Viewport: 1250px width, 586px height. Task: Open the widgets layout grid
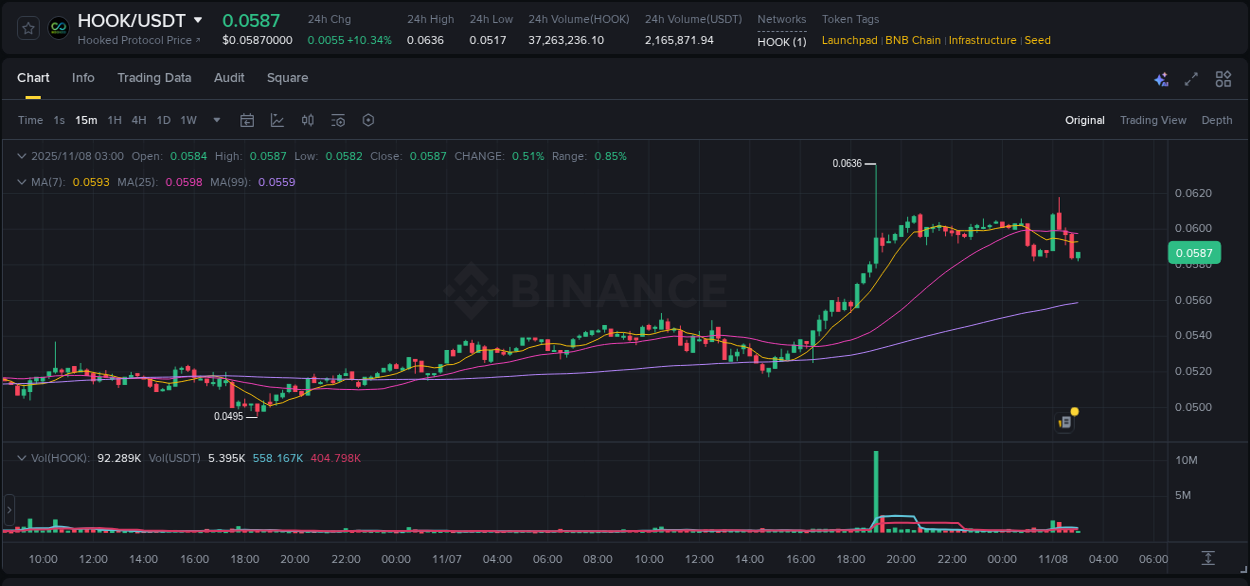(1223, 78)
